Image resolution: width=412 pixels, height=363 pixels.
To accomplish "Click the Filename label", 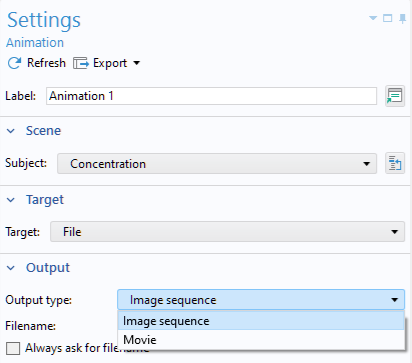I will [30, 326].
